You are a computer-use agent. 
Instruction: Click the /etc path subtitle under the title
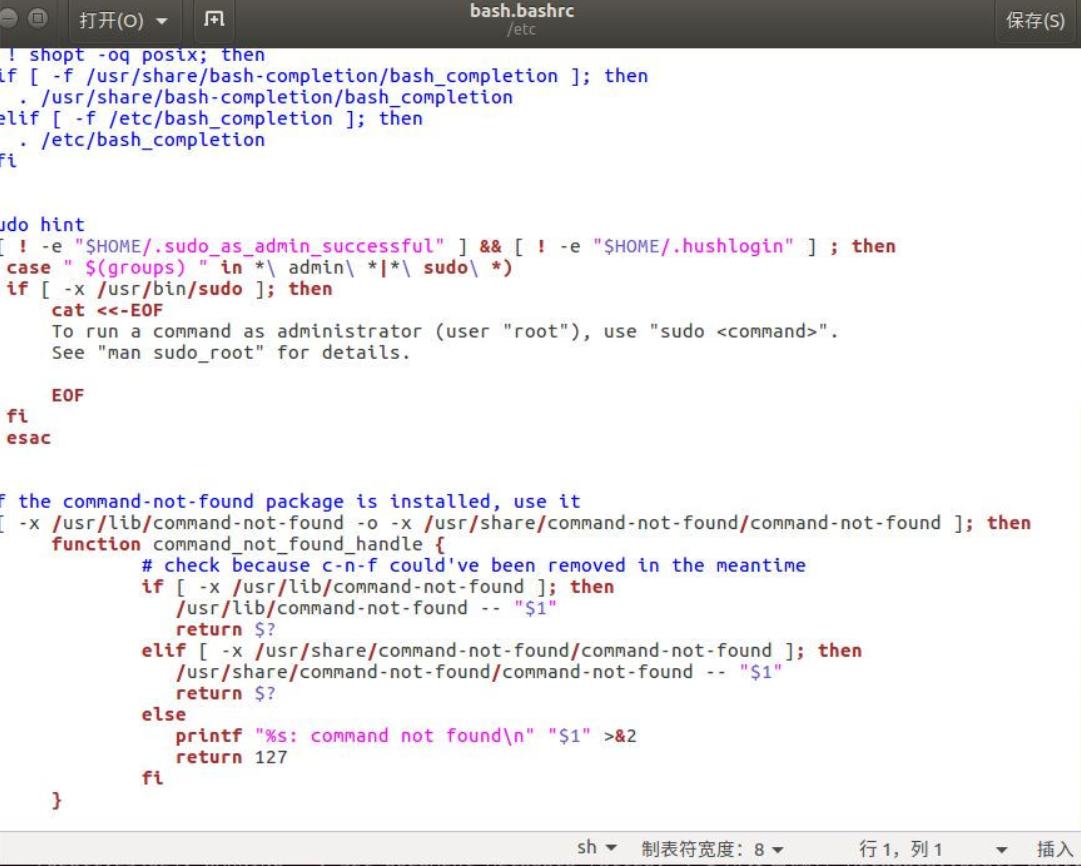pyautogui.click(x=521, y=30)
